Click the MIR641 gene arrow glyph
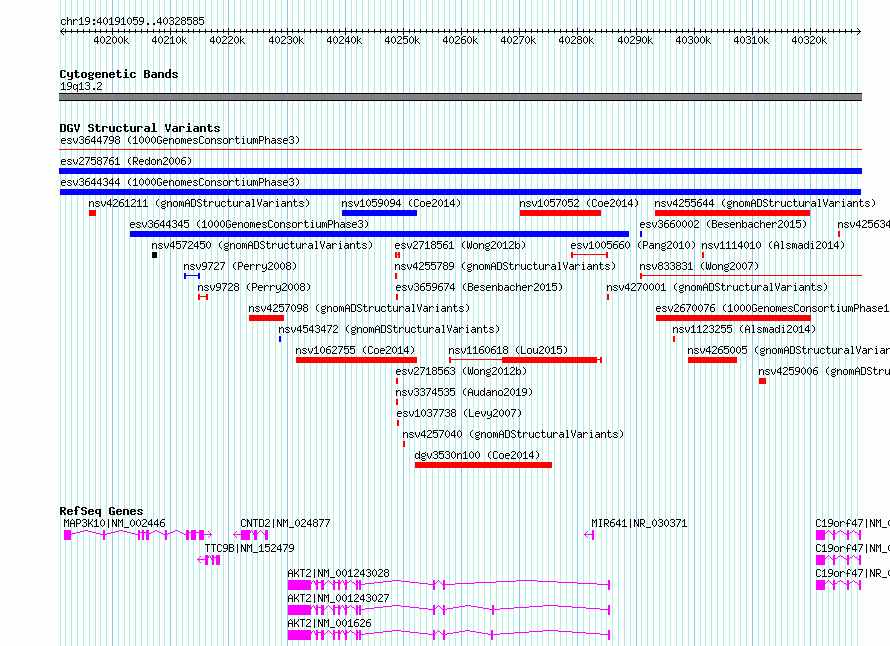The image size is (890, 646). point(589,535)
